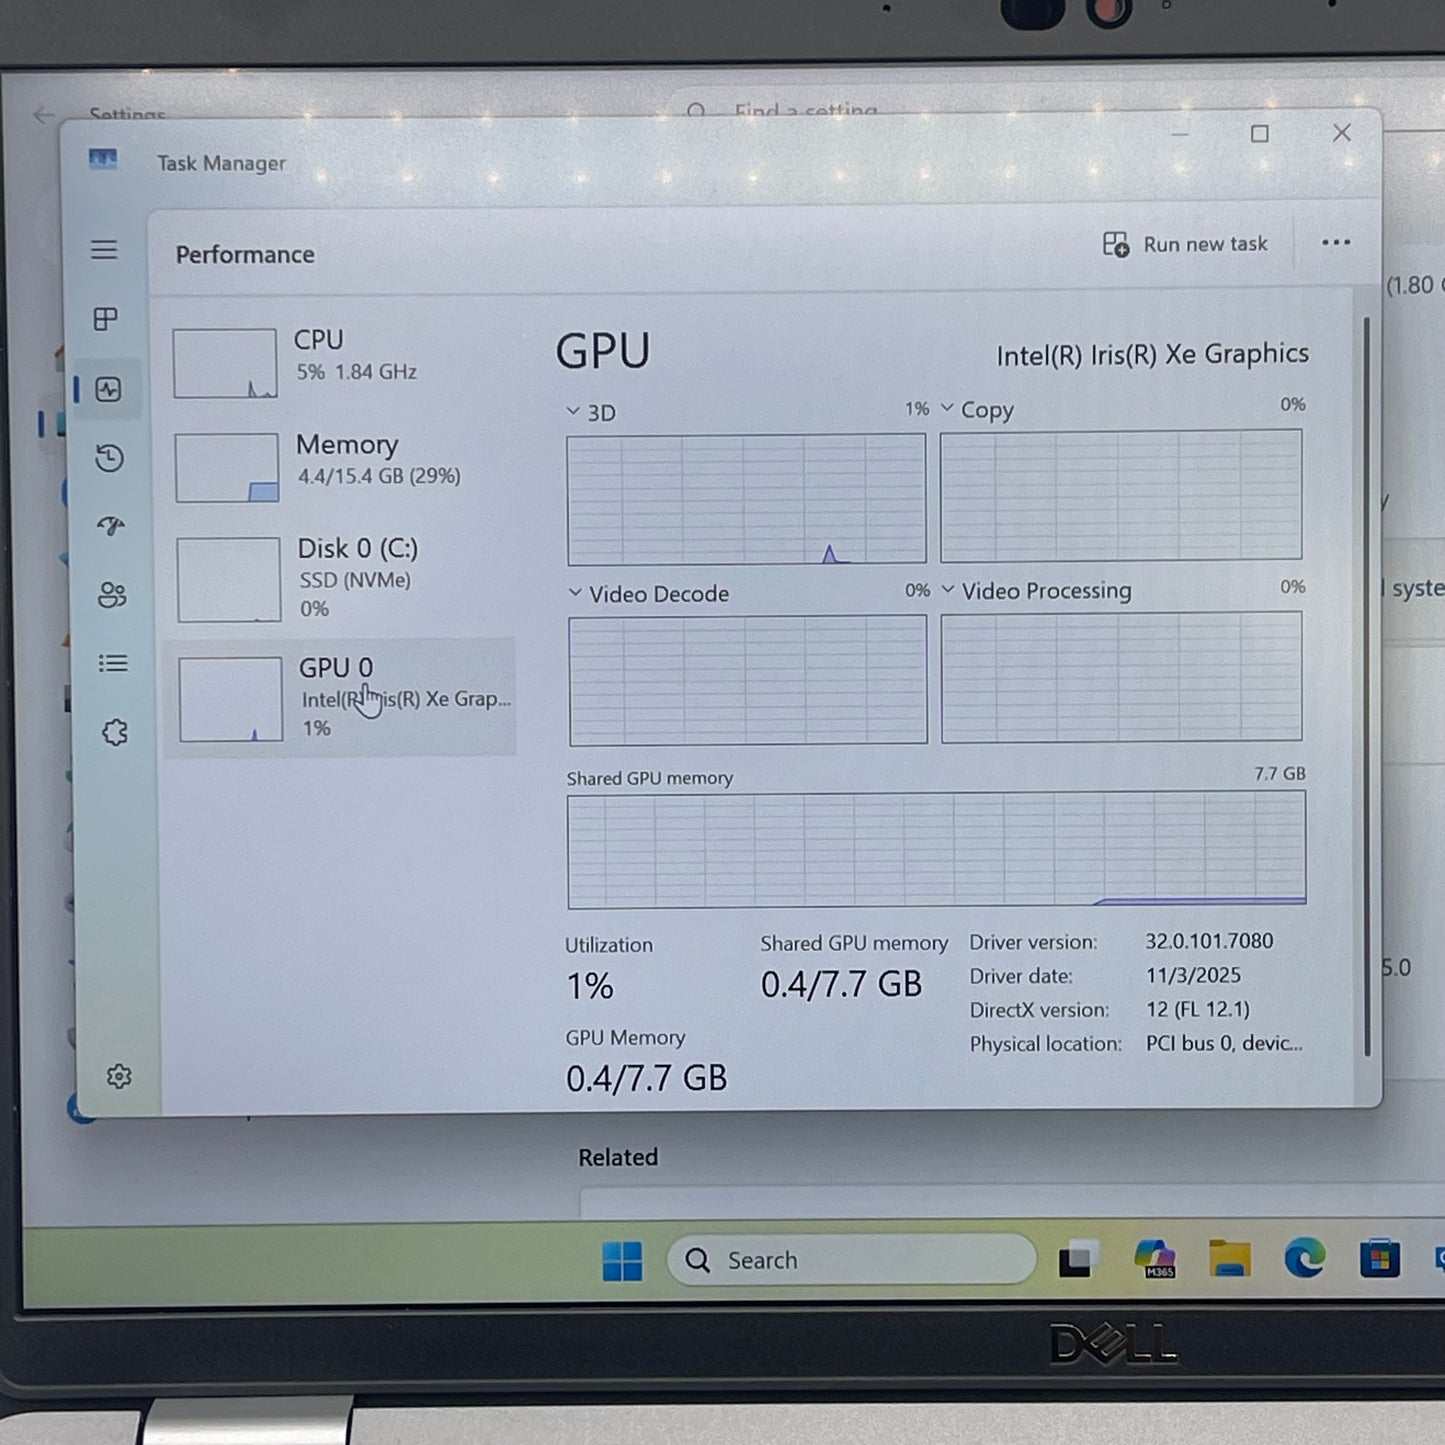The image size is (1445, 1445).
Task: Click the Shared GPU memory graph
Action: point(936,849)
